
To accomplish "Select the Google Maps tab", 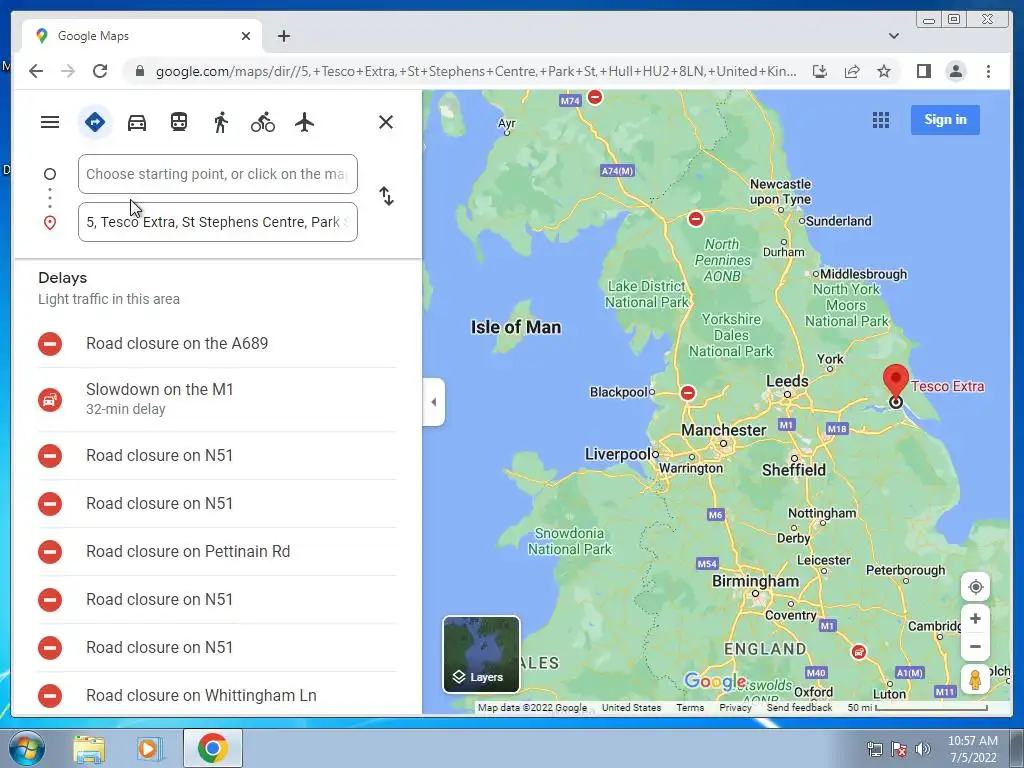I will tap(142, 36).
